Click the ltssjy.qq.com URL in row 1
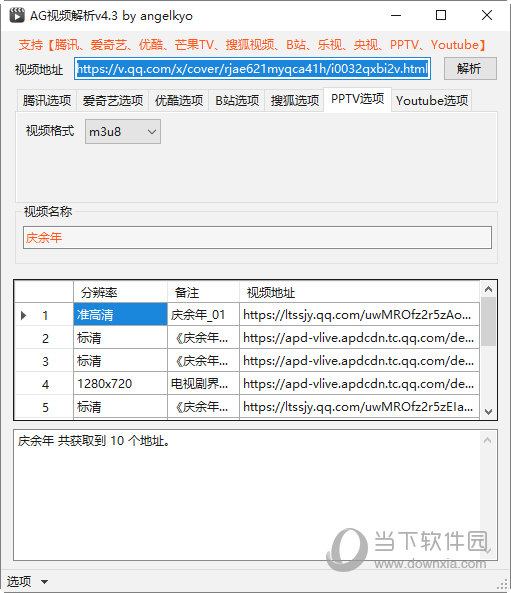 [x=359, y=315]
